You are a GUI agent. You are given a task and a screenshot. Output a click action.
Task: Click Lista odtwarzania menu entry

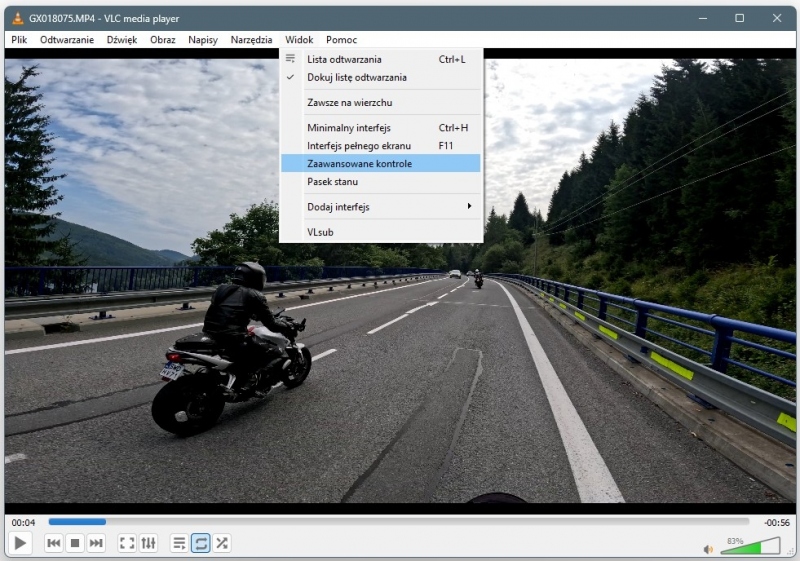(344, 59)
